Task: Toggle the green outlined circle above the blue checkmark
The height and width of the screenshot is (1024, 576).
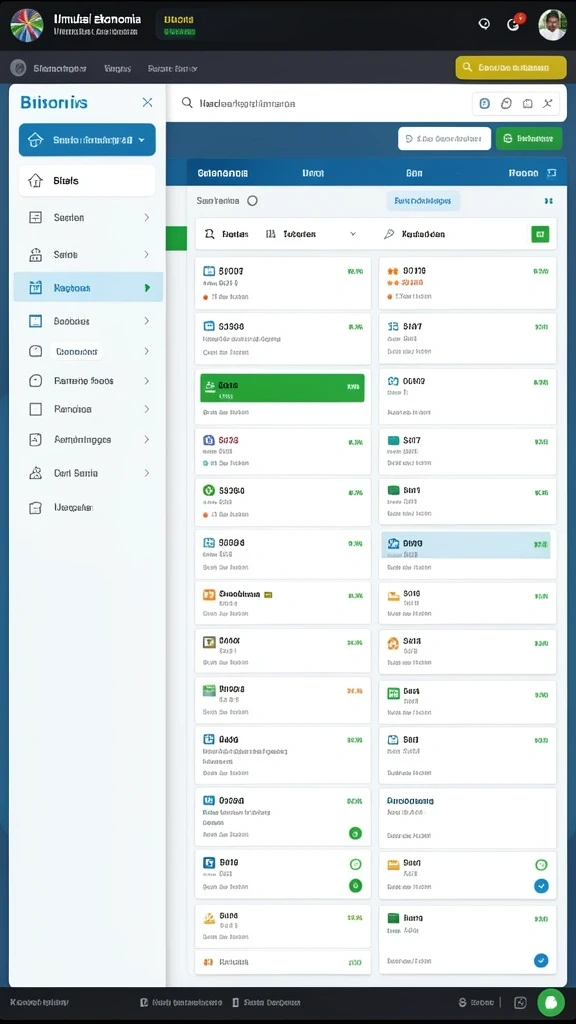Action: [541, 865]
